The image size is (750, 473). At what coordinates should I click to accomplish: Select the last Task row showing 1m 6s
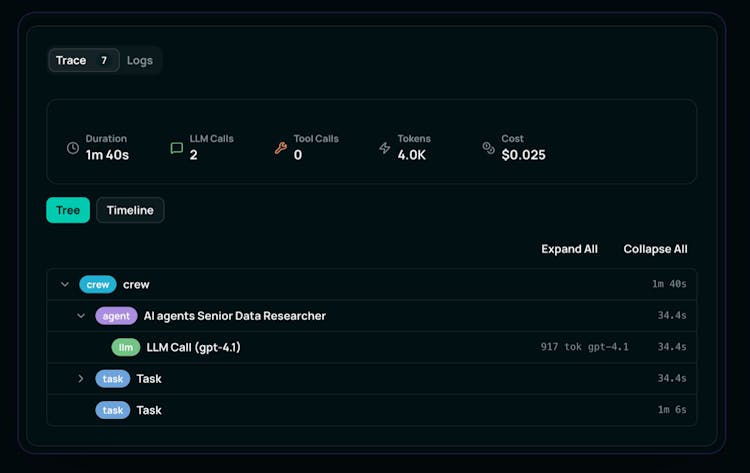(149, 410)
